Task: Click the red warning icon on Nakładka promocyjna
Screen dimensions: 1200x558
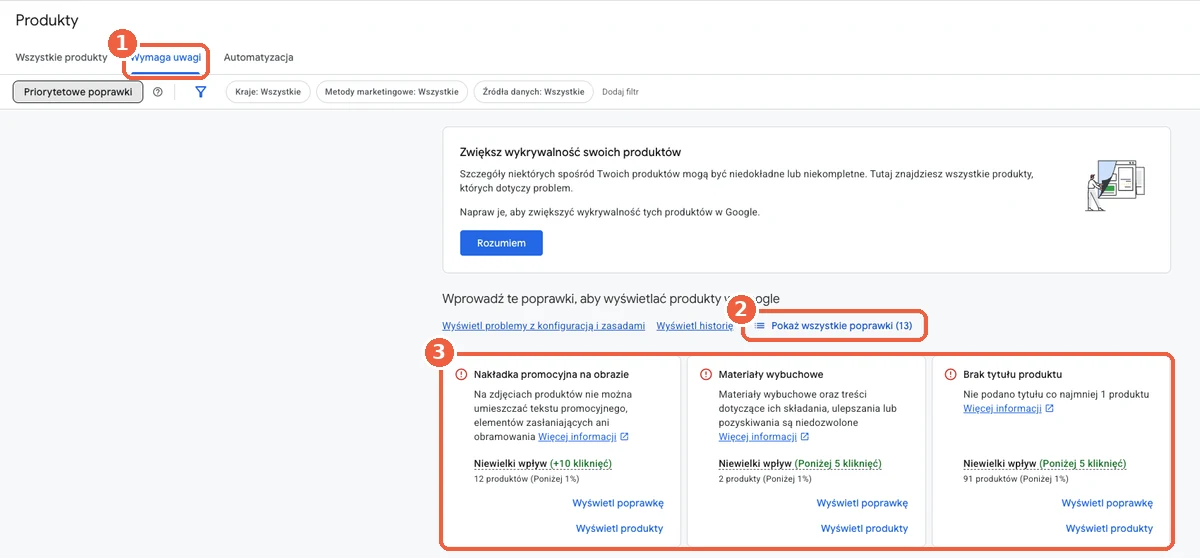Action: pos(461,374)
